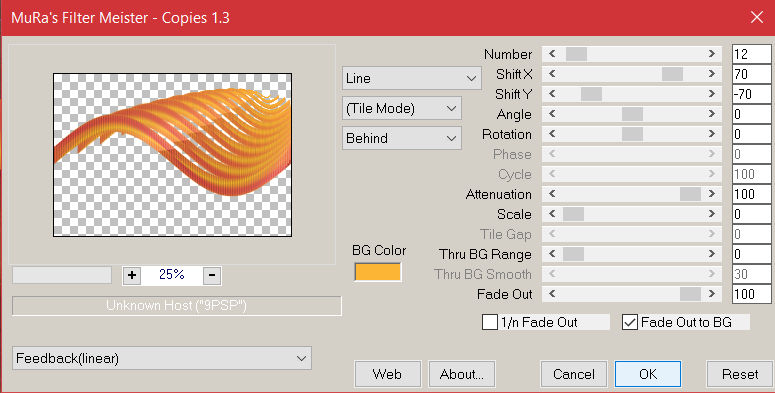The height and width of the screenshot is (393, 775).
Task: Click Reset to restore defaults
Action: coord(740,374)
